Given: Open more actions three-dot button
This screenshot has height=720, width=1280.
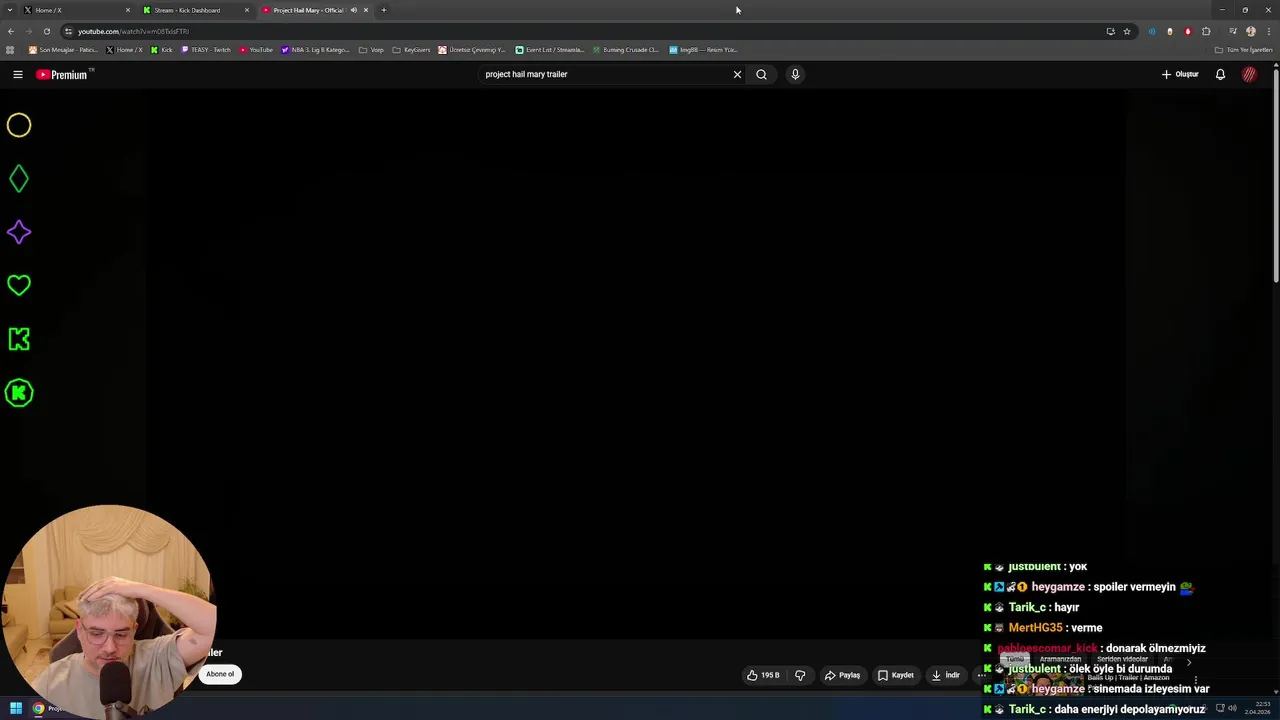Looking at the screenshot, I should pos(982,675).
